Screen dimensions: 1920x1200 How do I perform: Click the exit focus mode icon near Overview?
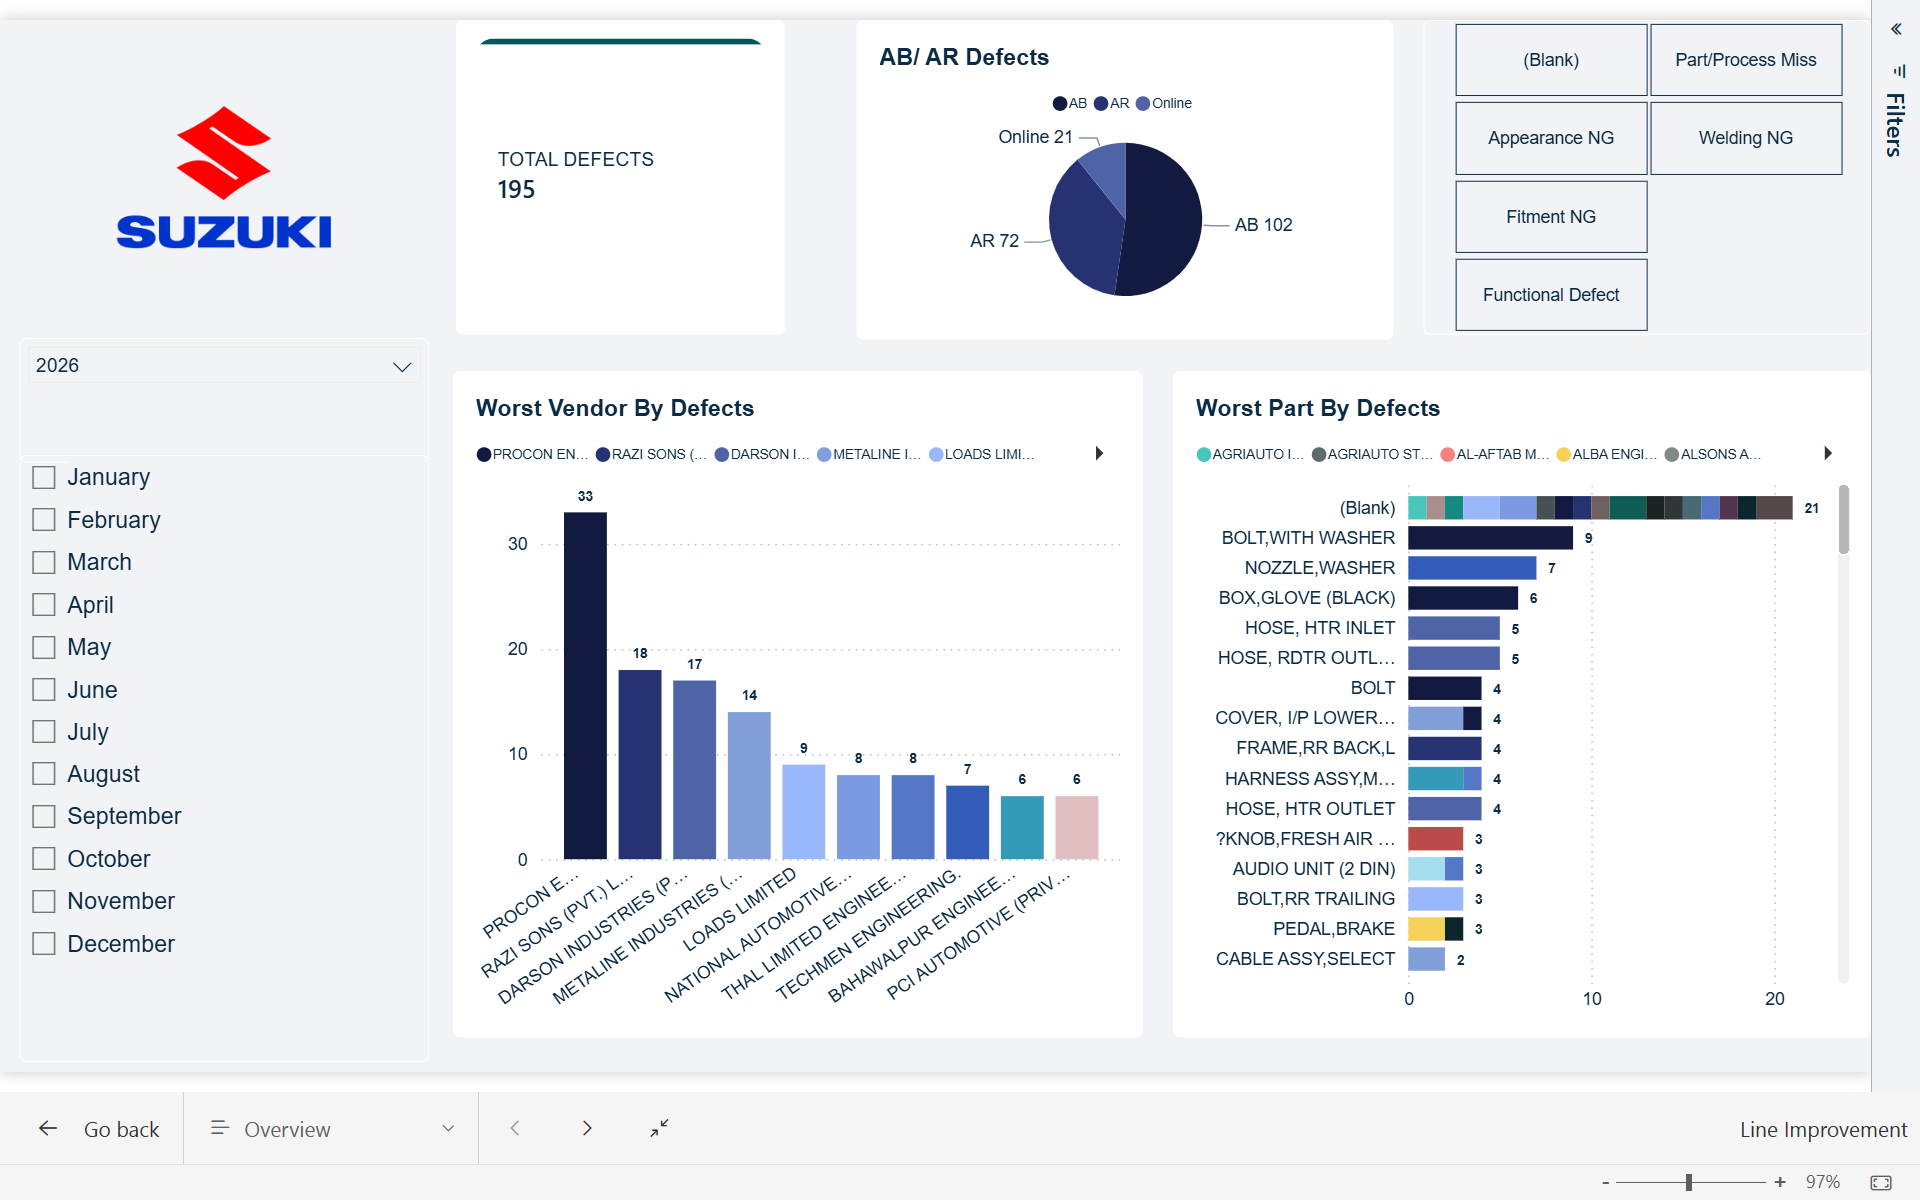coord(660,1128)
